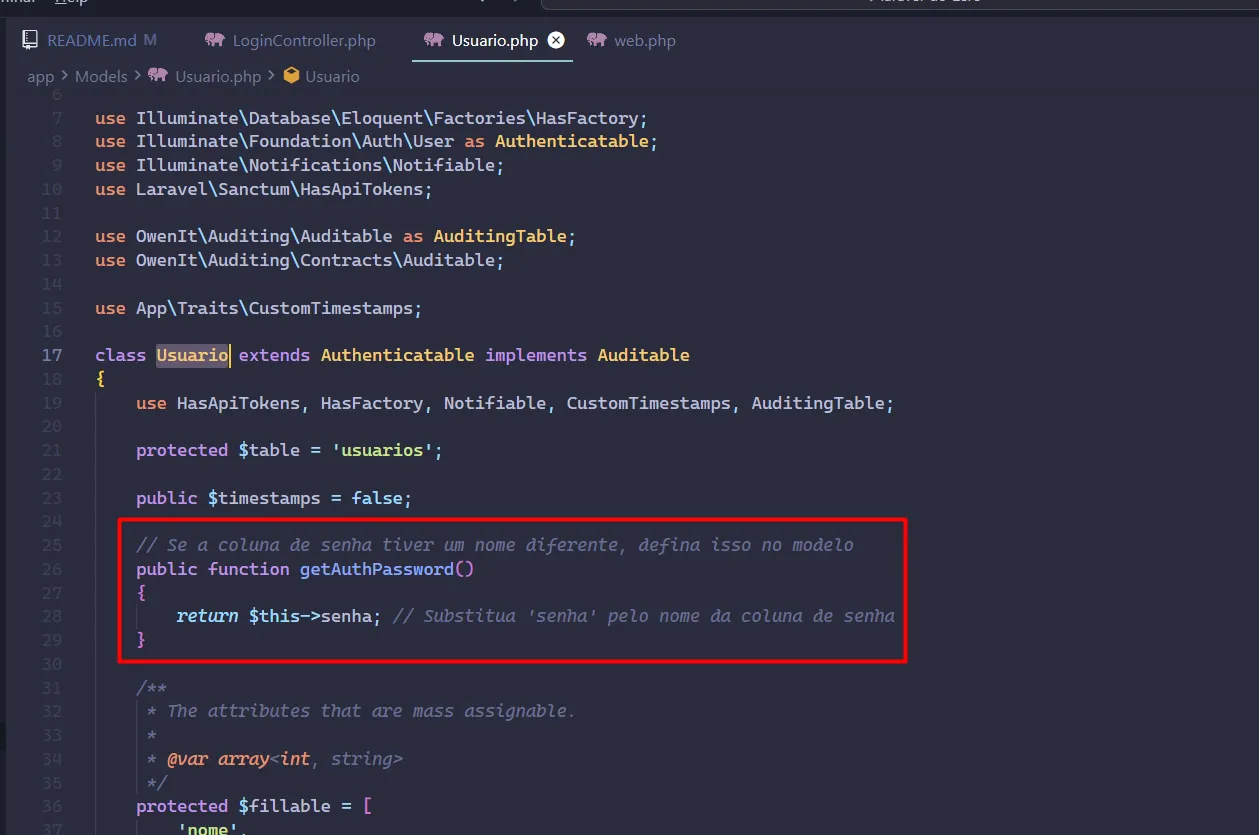Open the Models breadcrumb dropdown
Viewport: 1259px width, 835px height.
tap(101, 76)
